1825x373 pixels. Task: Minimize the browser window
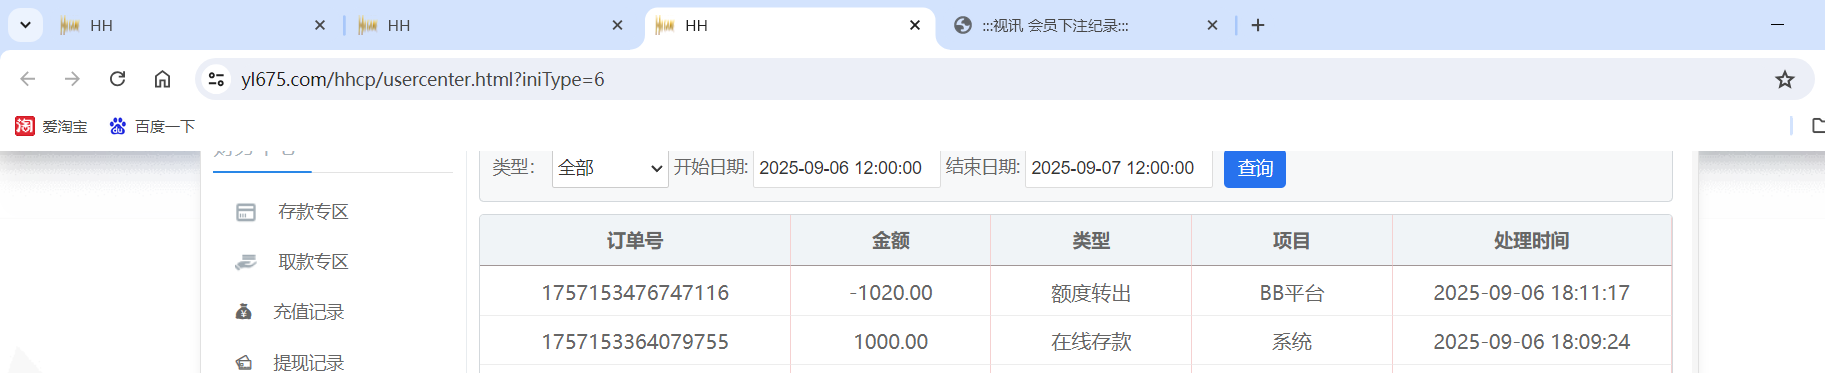(x=1778, y=25)
